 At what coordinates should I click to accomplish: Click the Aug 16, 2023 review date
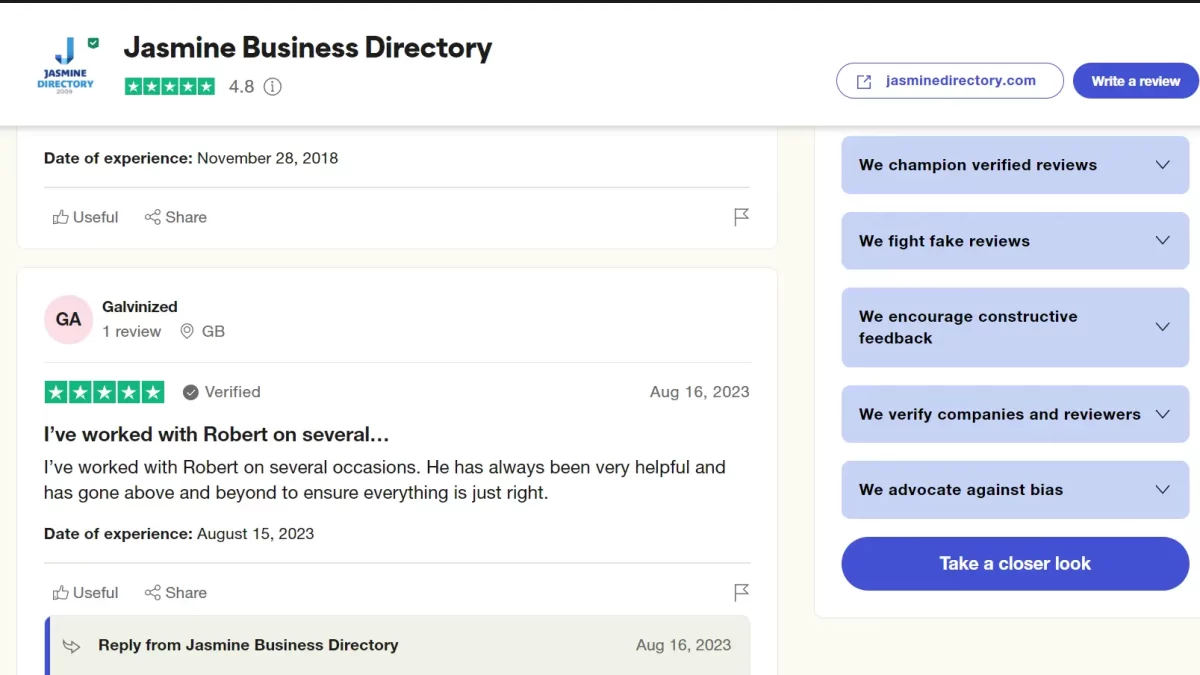699,392
